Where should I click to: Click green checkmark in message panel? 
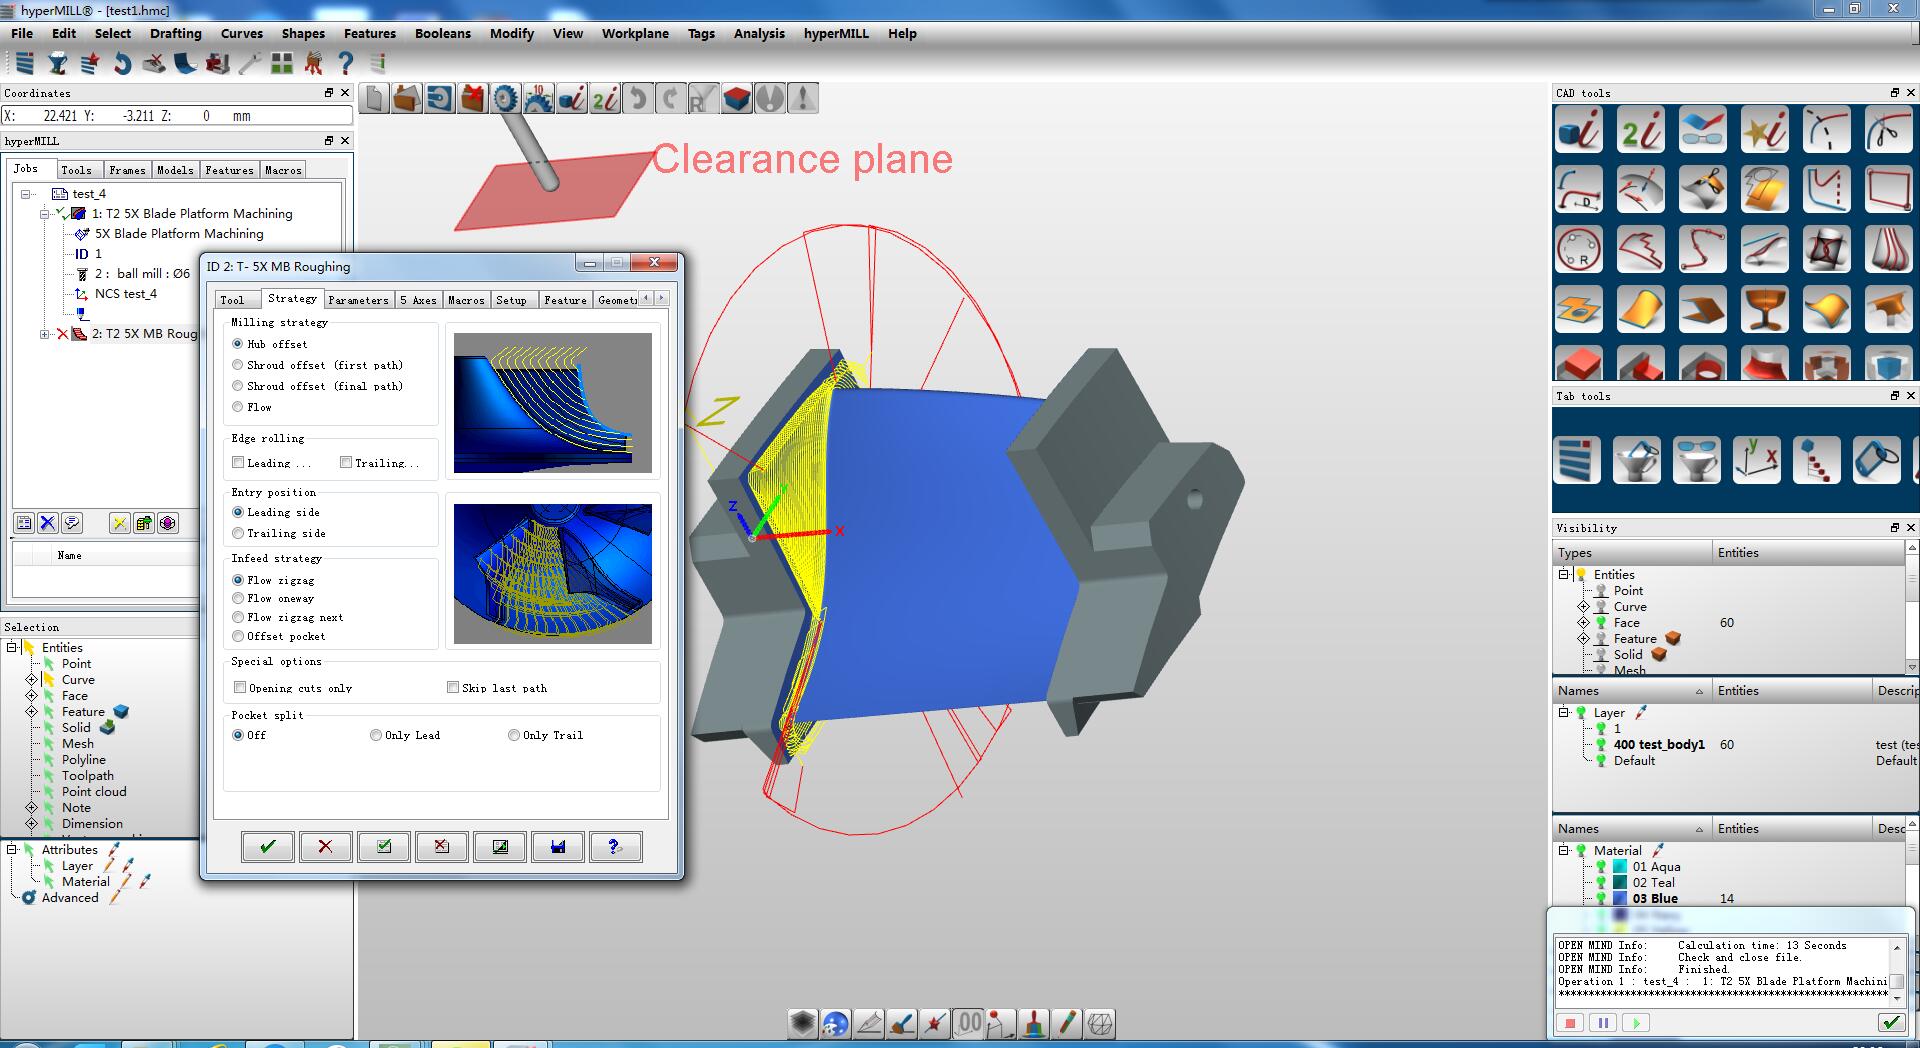tap(1890, 1023)
